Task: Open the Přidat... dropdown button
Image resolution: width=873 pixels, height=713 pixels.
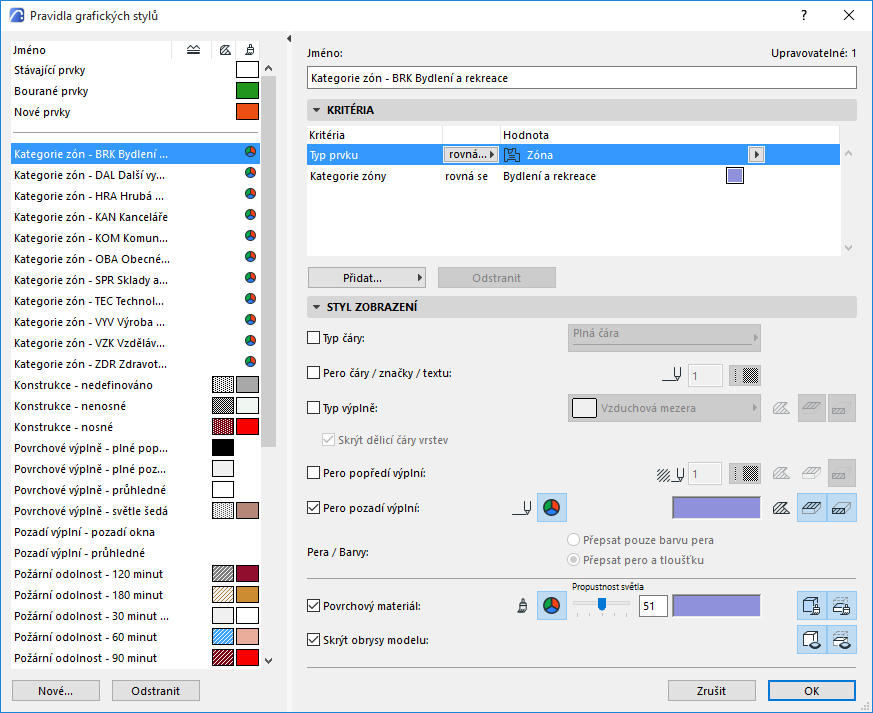Action: 367,278
